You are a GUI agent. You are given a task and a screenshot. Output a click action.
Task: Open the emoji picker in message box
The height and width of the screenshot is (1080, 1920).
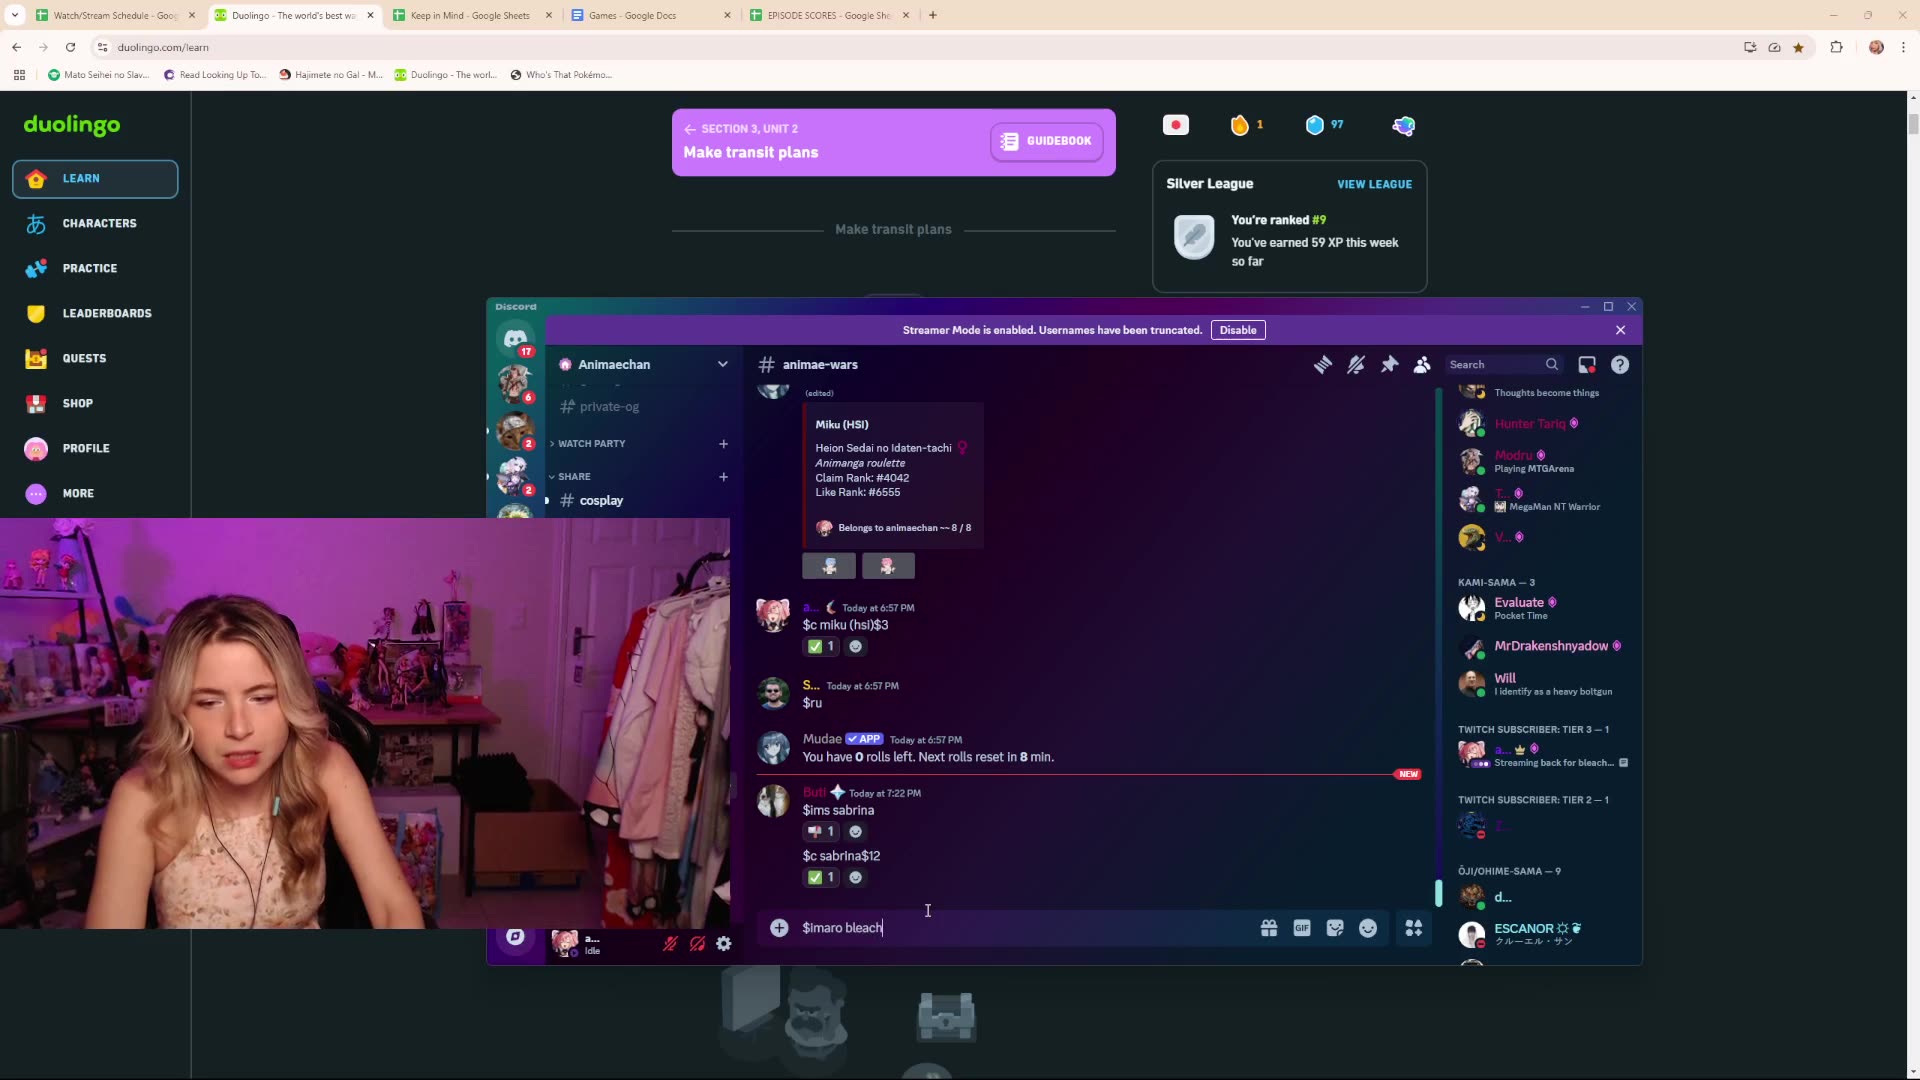pyautogui.click(x=1367, y=928)
